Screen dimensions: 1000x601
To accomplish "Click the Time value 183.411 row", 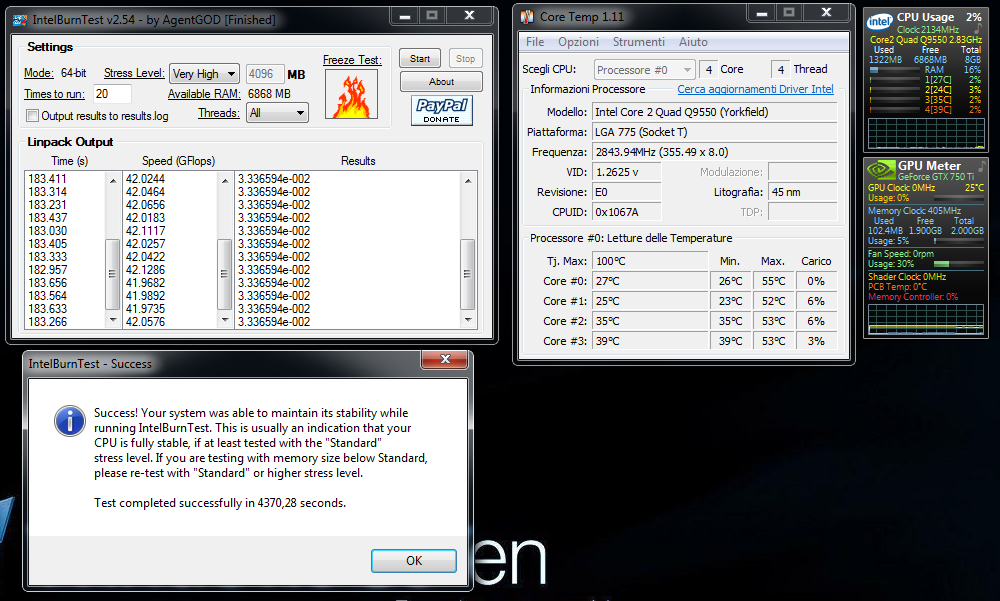I will pyautogui.click(x=47, y=179).
